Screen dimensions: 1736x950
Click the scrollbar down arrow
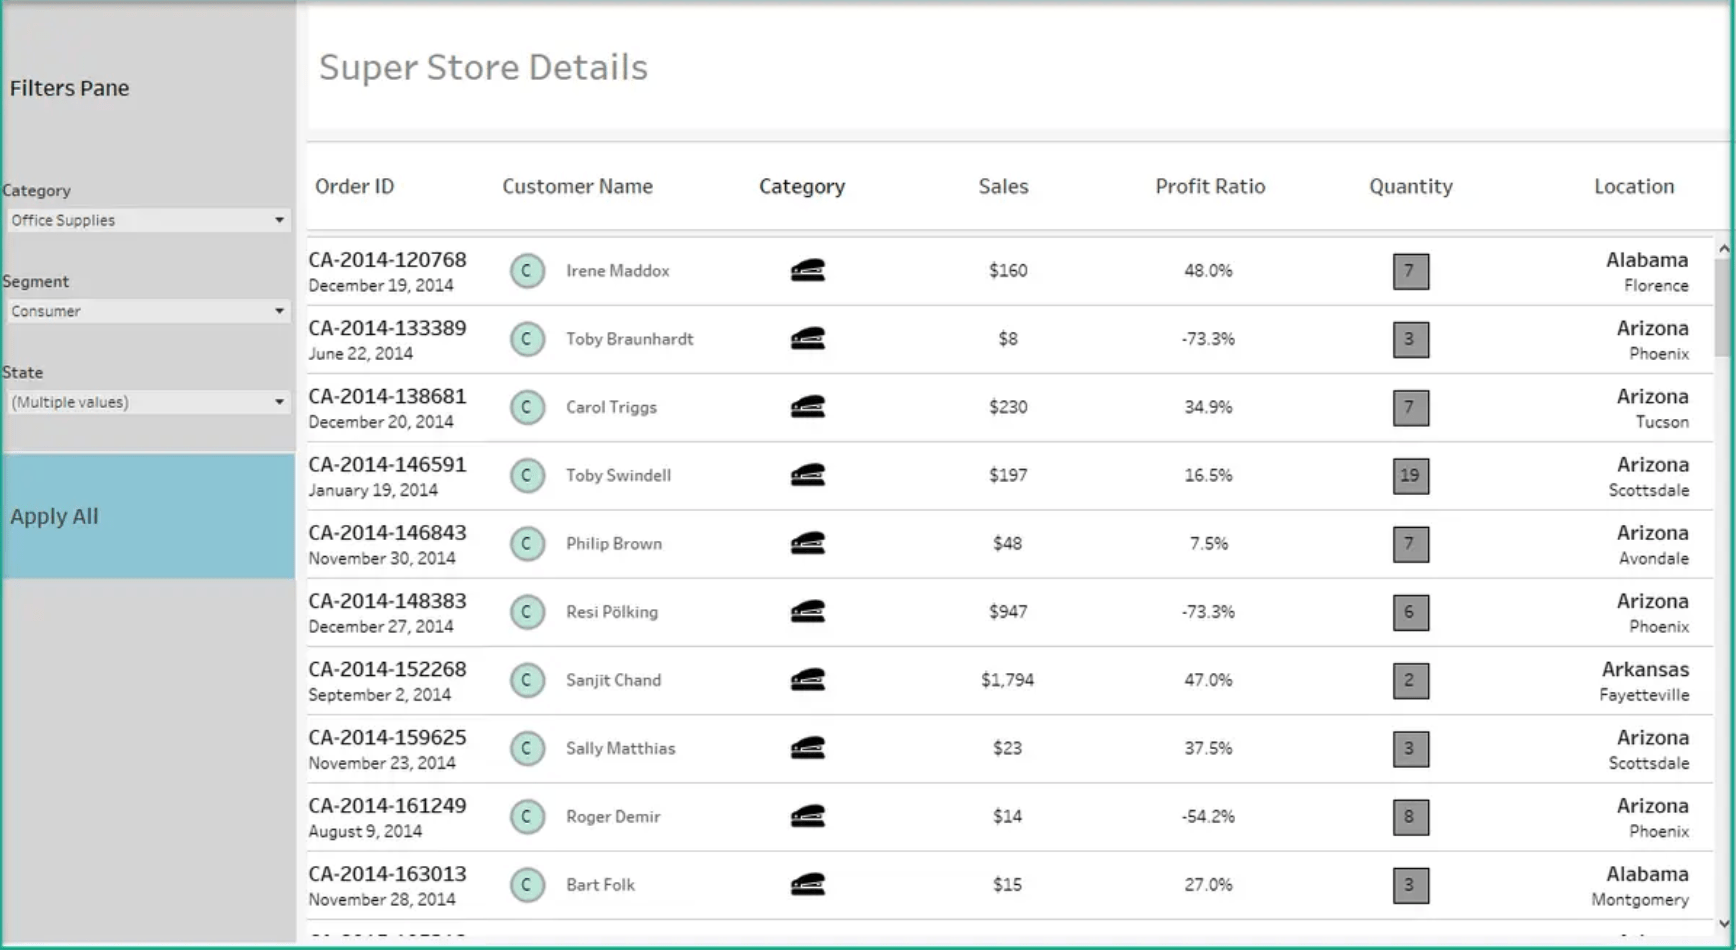[x=1723, y=924]
